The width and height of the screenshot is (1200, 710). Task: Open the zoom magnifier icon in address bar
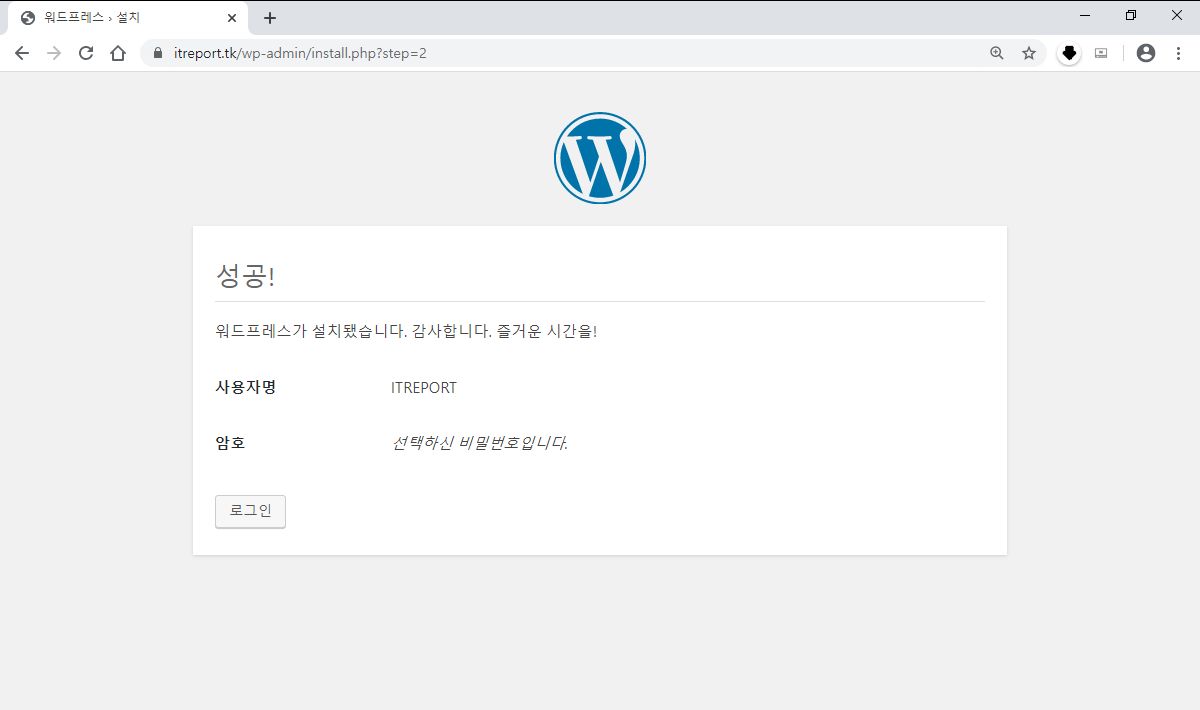[996, 53]
